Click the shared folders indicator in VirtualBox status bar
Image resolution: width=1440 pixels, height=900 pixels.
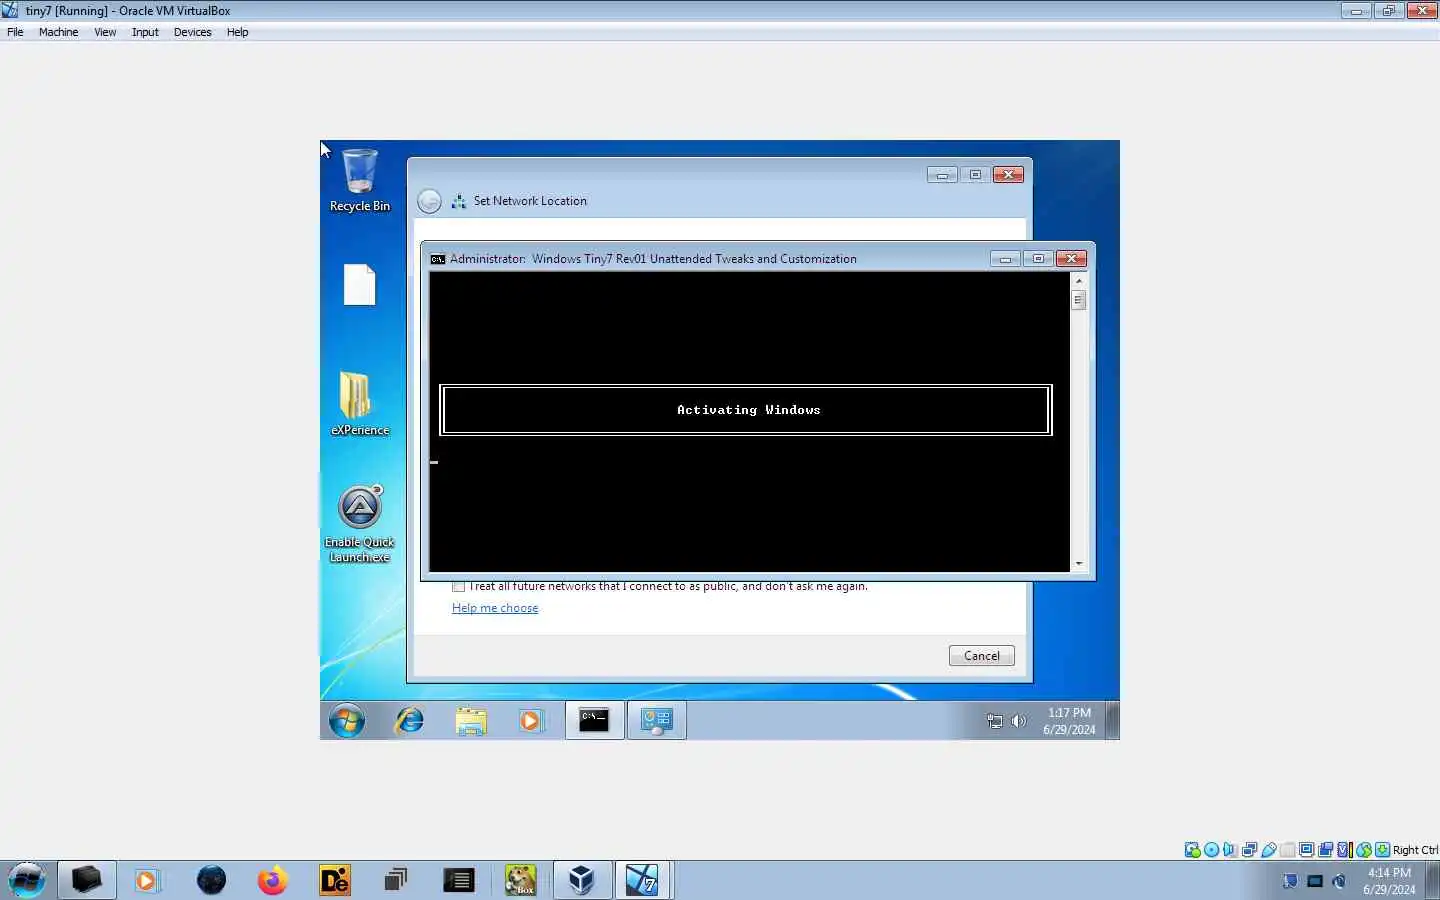pyautogui.click(x=1288, y=850)
